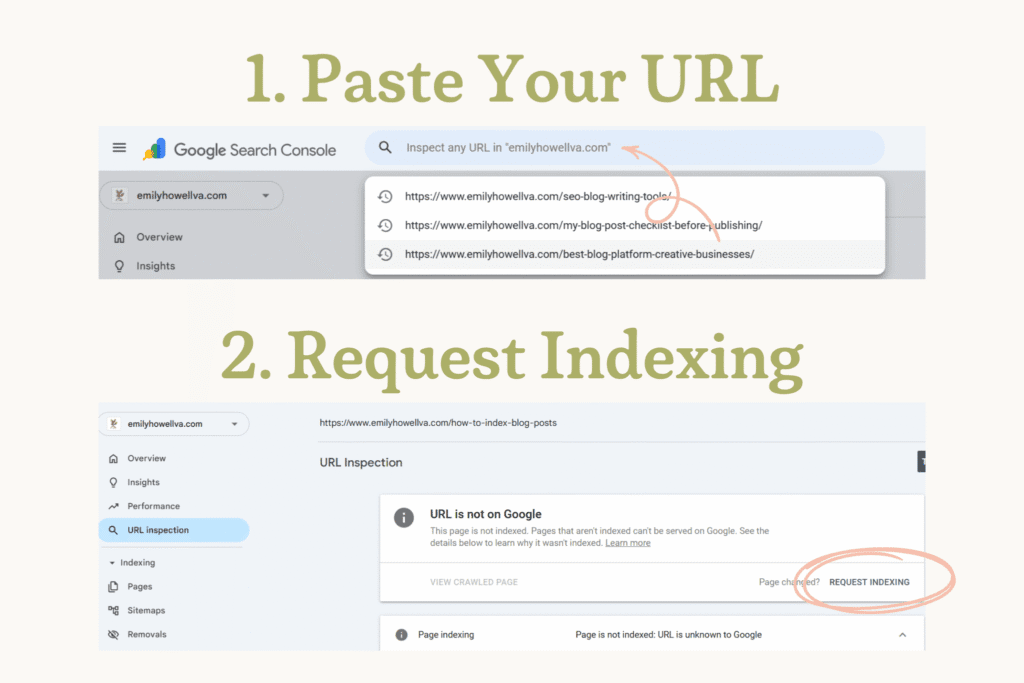Click the URL inspection magnifier icon
1024x683 pixels.
click(114, 530)
